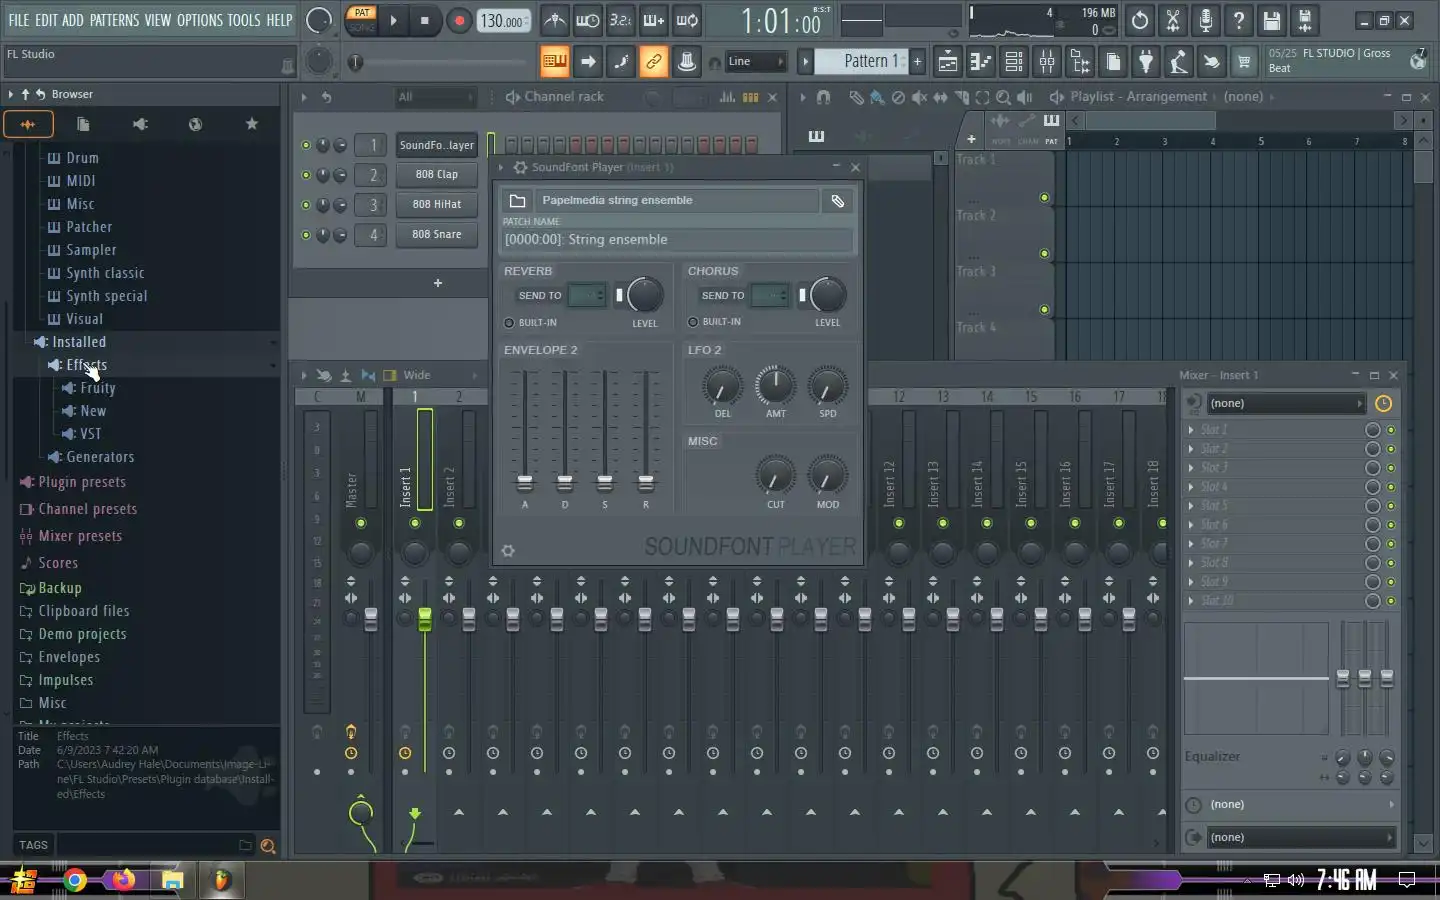Open the OPTIONS menu
This screenshot has height=900, width=1440.
(199, 20)
